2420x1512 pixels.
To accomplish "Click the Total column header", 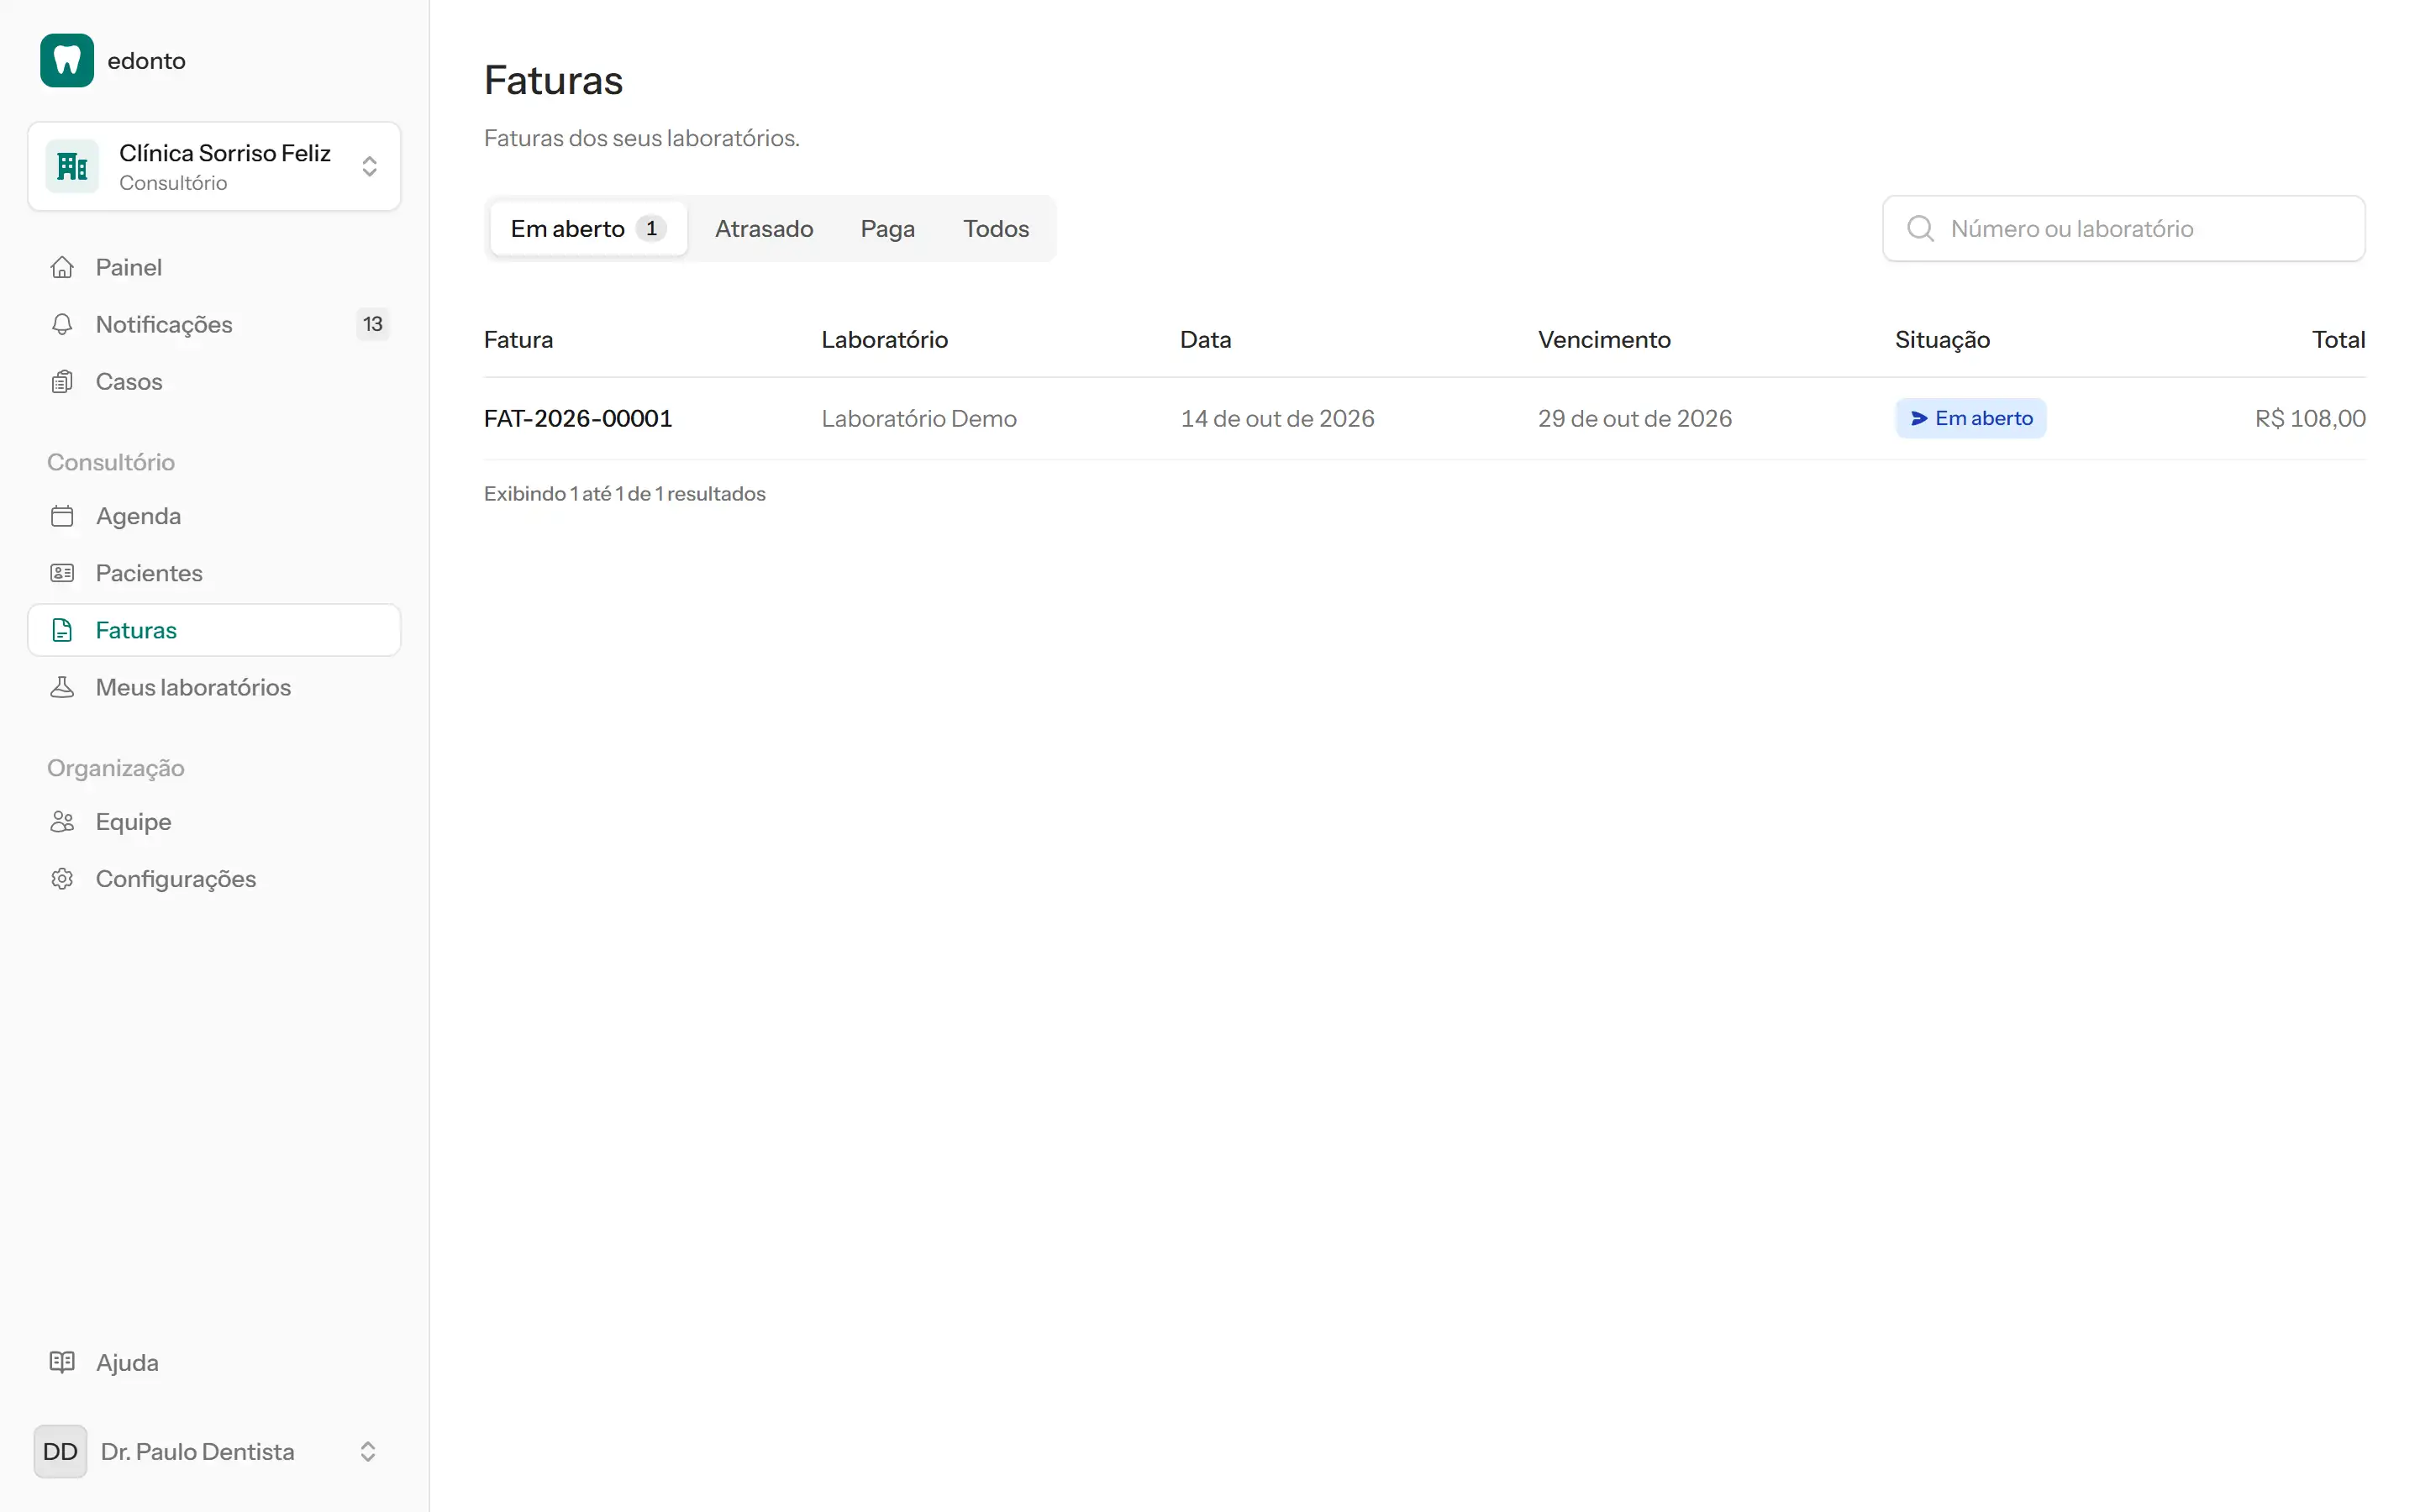I will point(2338,340).
